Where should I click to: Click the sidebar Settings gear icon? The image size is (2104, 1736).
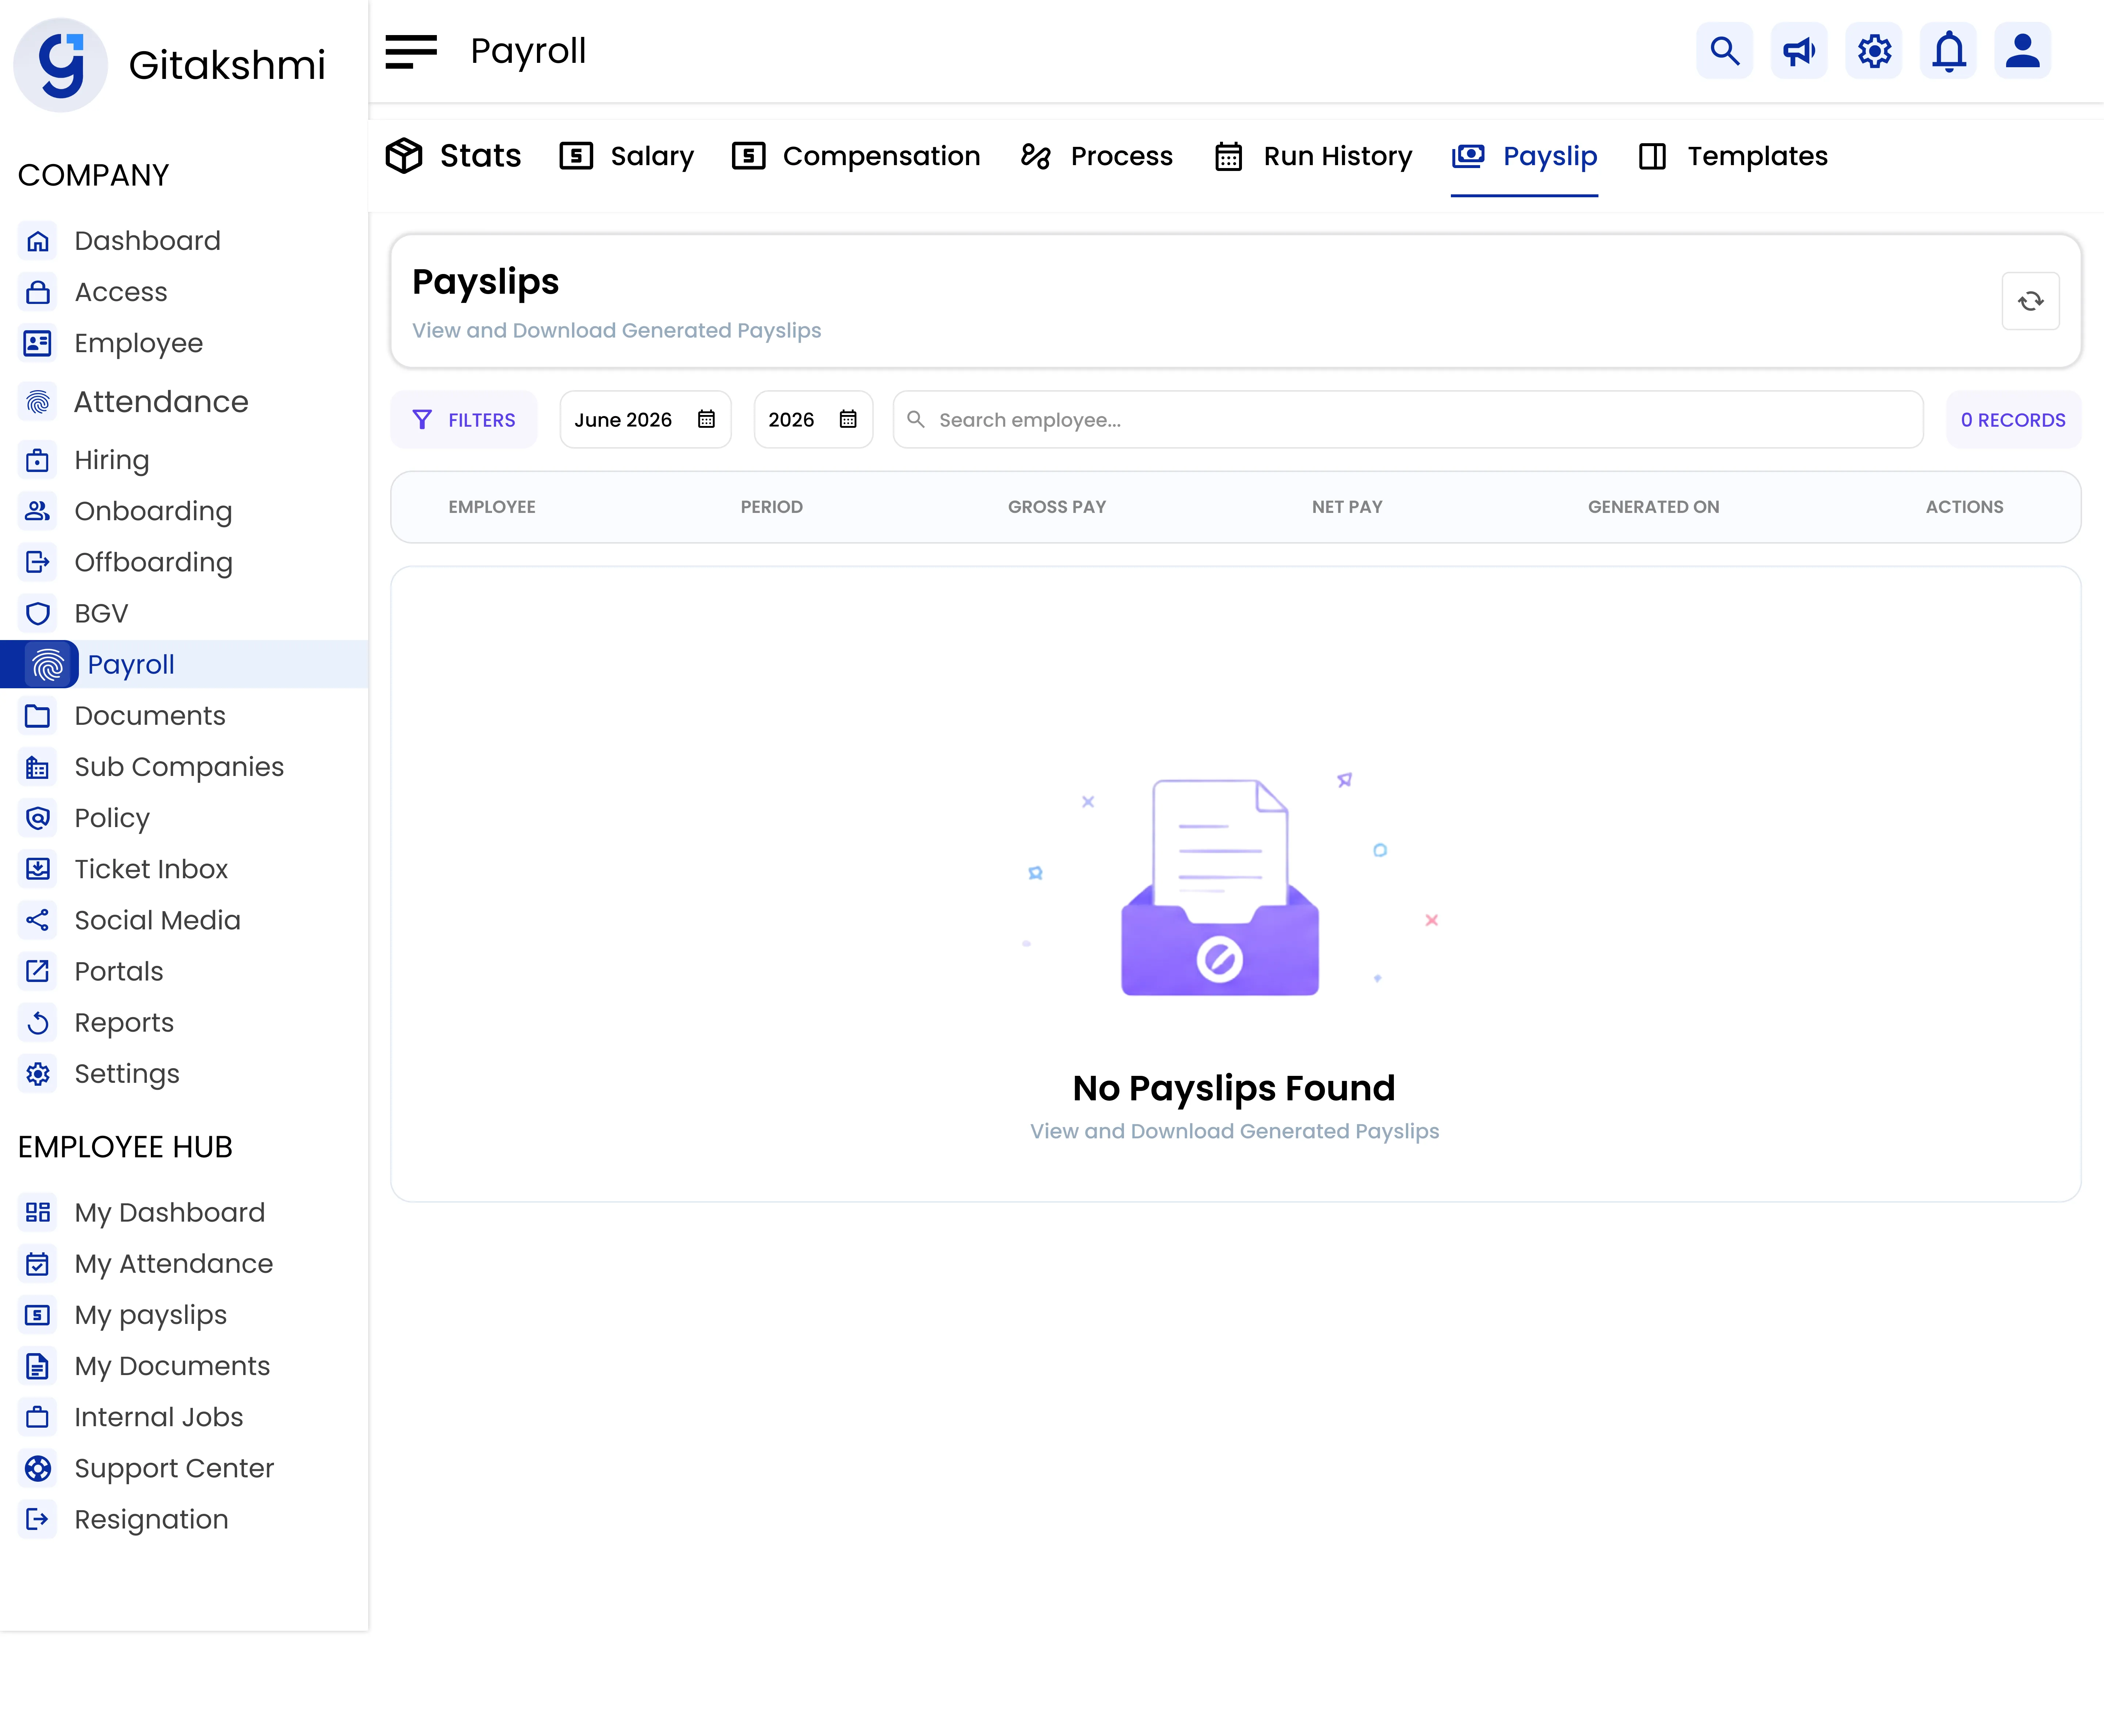pyautogui.click(x=38, y=1074)
